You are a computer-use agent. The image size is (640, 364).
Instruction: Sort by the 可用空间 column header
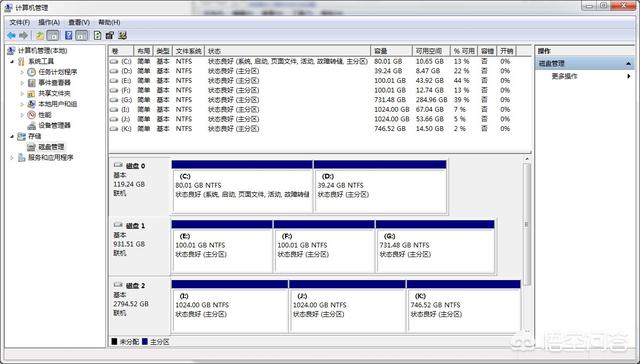[431, 51]
